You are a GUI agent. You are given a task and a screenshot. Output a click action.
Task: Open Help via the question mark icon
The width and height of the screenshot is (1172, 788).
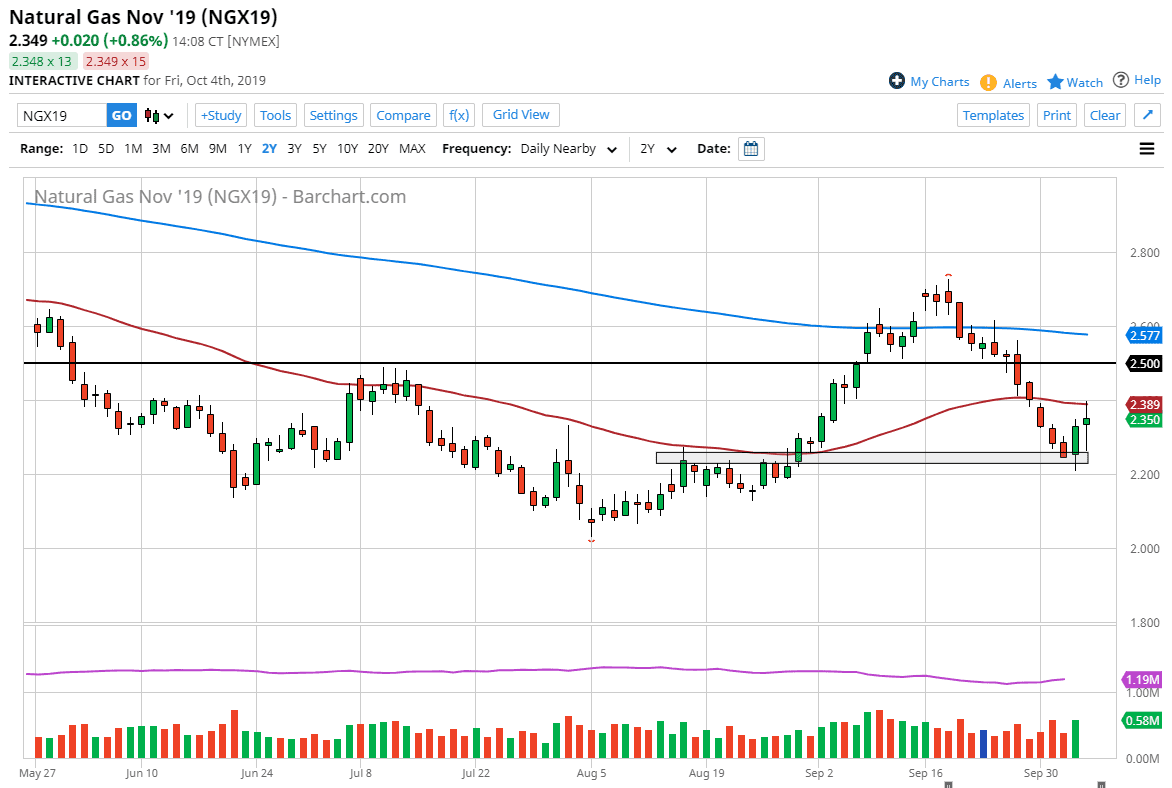click(x=1121, y=80)
